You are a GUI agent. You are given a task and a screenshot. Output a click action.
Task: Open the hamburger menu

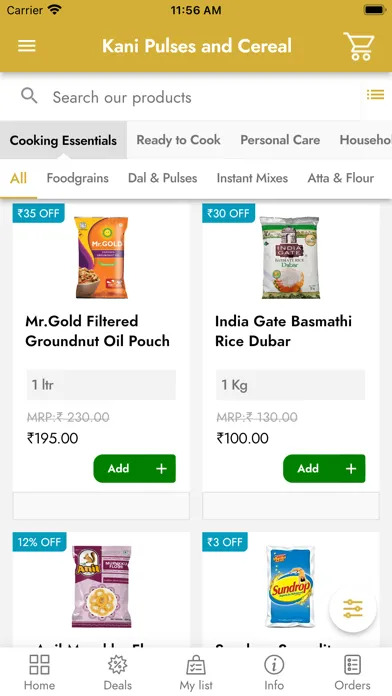(x=27, y=46)
